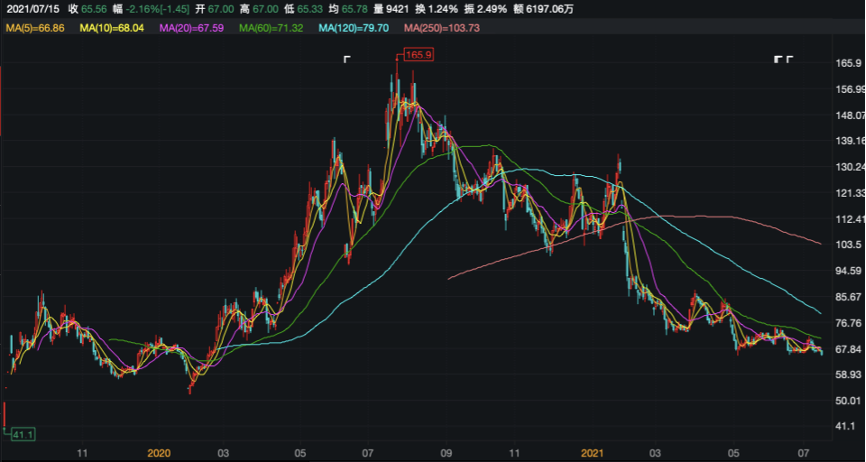Click the corner bracket icon left of the peak
866x462 pixels.
click(x=347, y=59)
